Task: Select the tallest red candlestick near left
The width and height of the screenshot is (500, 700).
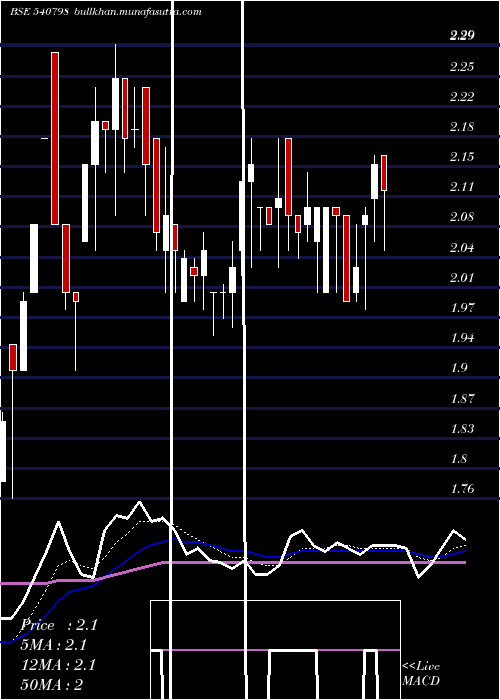Action: coord(55,138)
